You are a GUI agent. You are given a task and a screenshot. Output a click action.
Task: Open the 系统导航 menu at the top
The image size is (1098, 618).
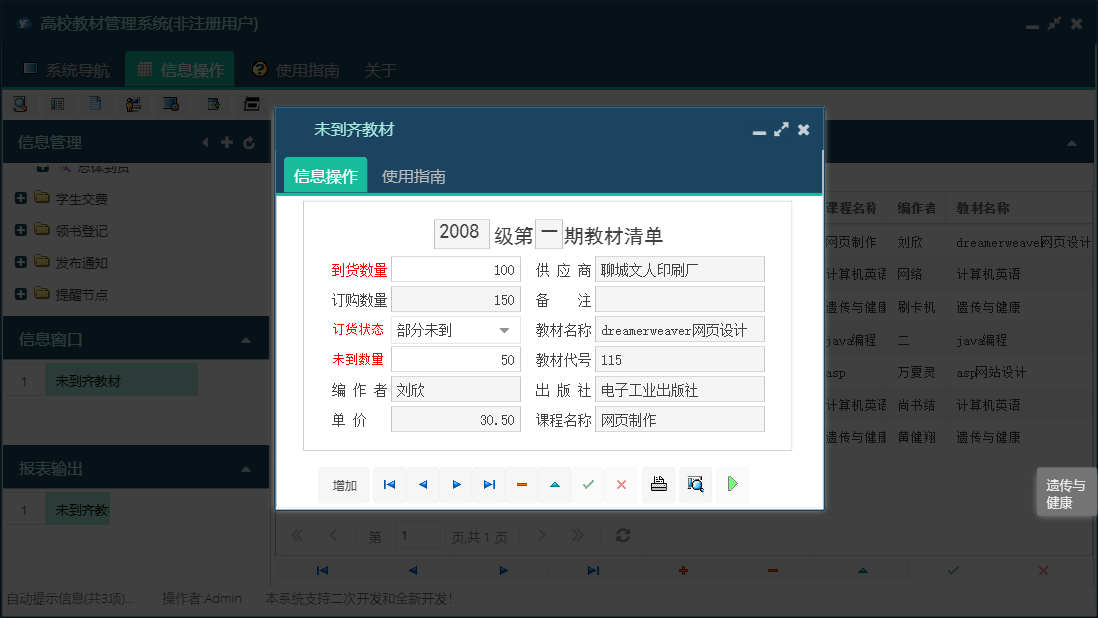coord(68,70)
